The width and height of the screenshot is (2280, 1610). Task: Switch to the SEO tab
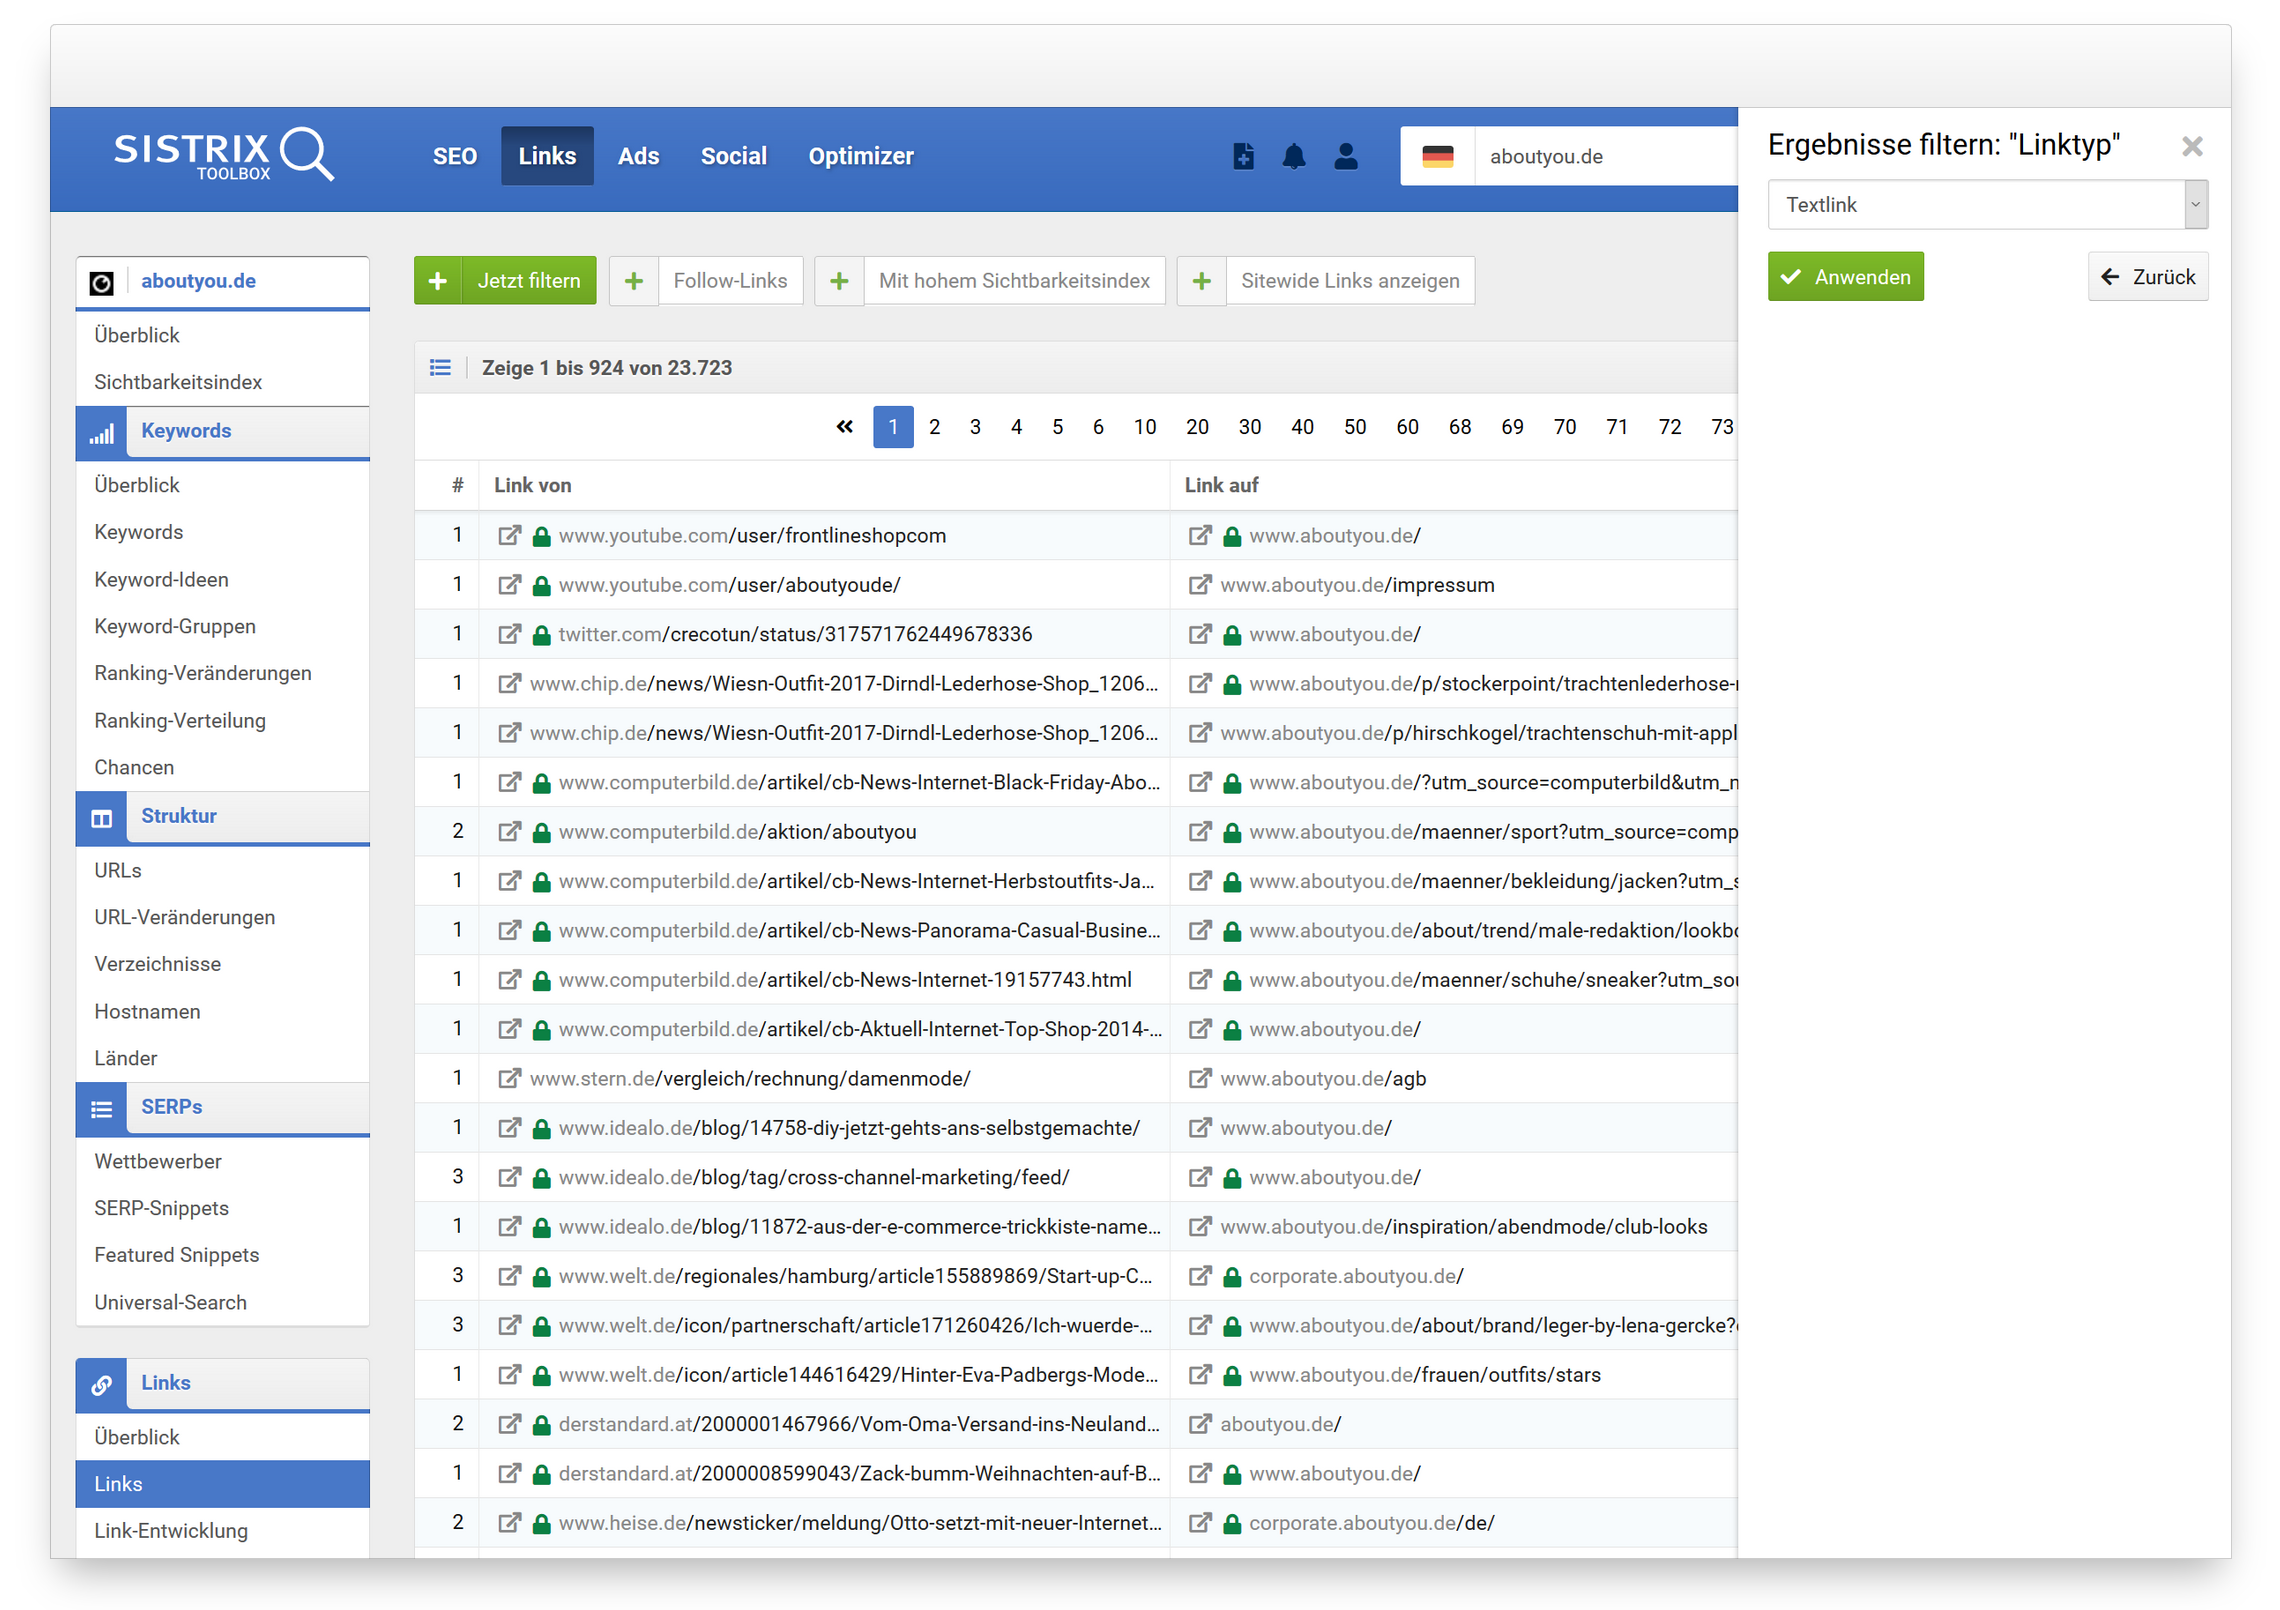pyautogui.click(x=454, y=156)
